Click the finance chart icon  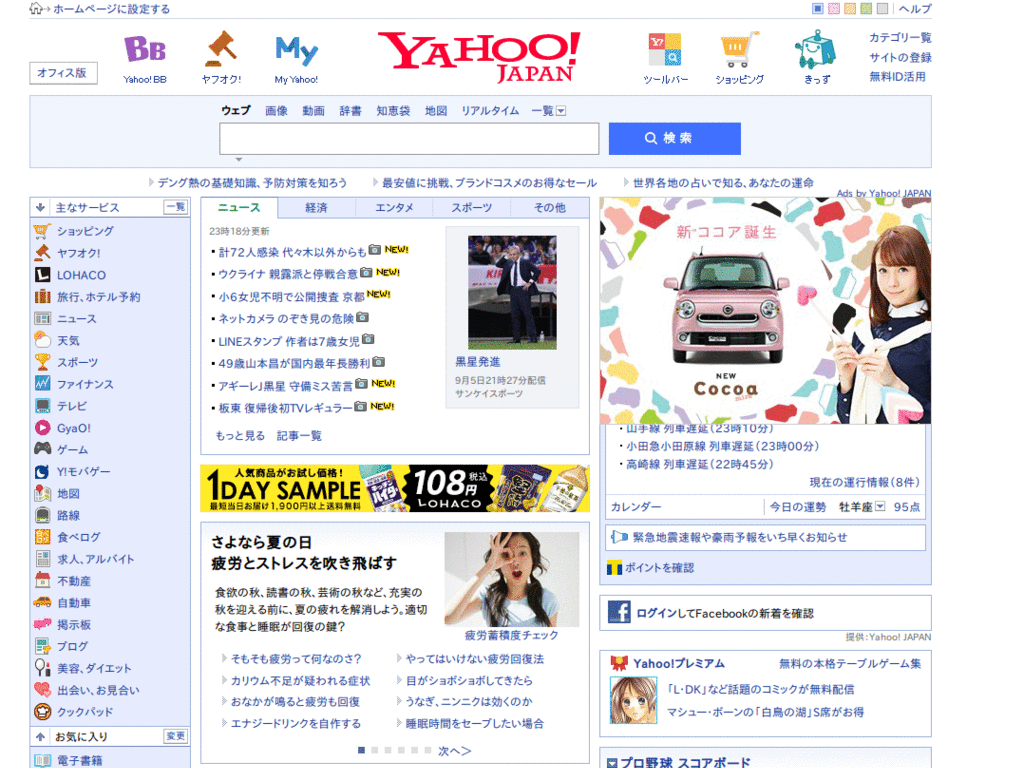[42, 384]
